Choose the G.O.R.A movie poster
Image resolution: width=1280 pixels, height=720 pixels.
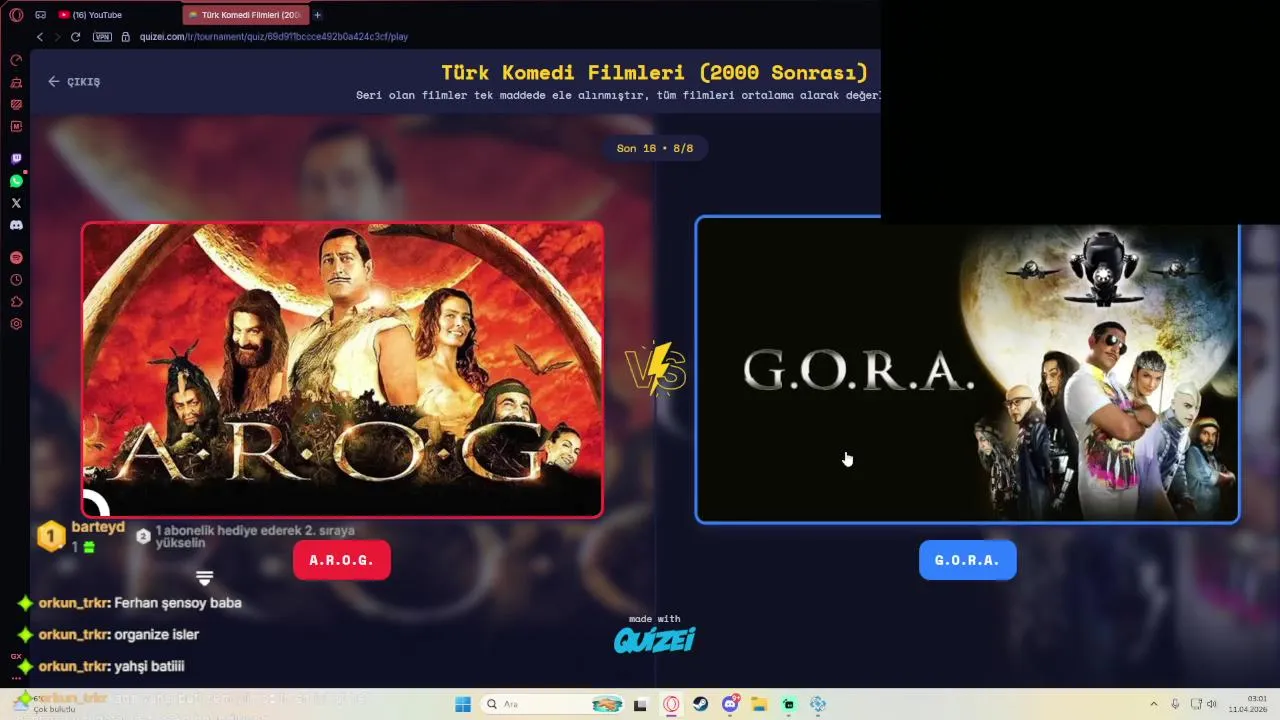(x=967, y=369)
